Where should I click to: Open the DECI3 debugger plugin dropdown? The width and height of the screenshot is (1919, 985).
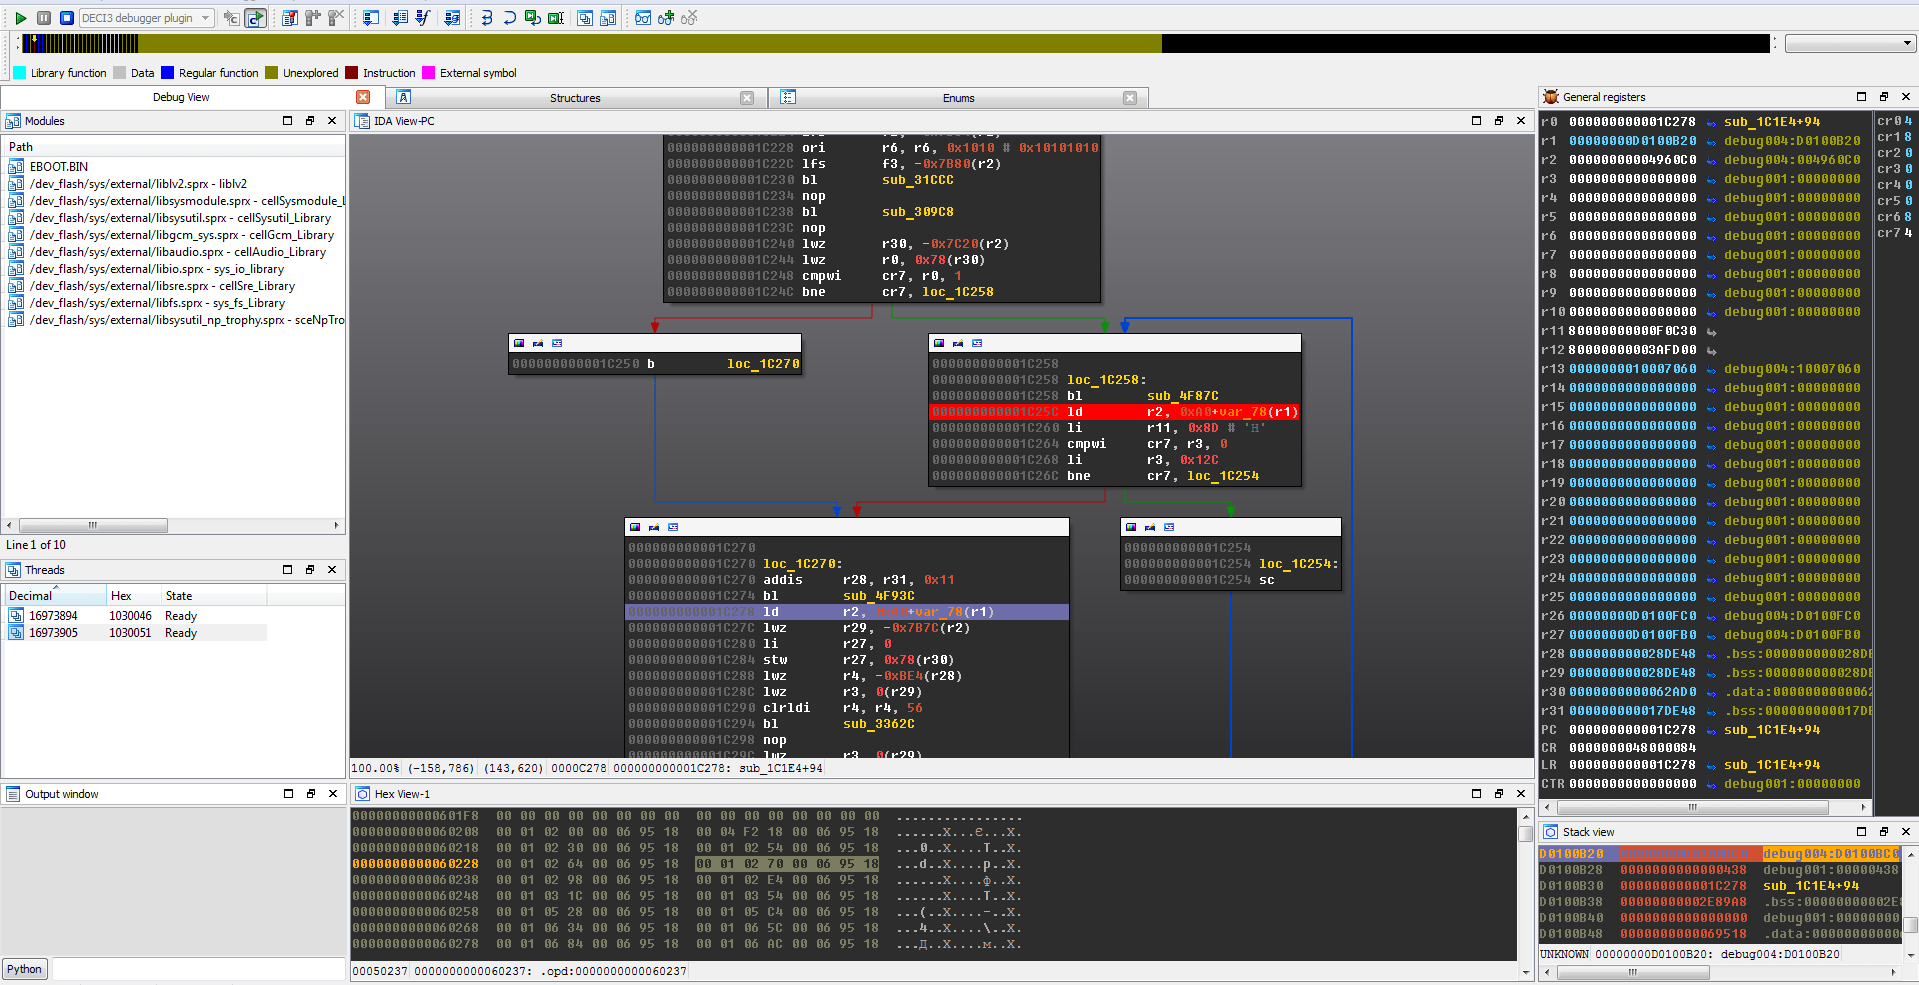(x=205, y=17)
